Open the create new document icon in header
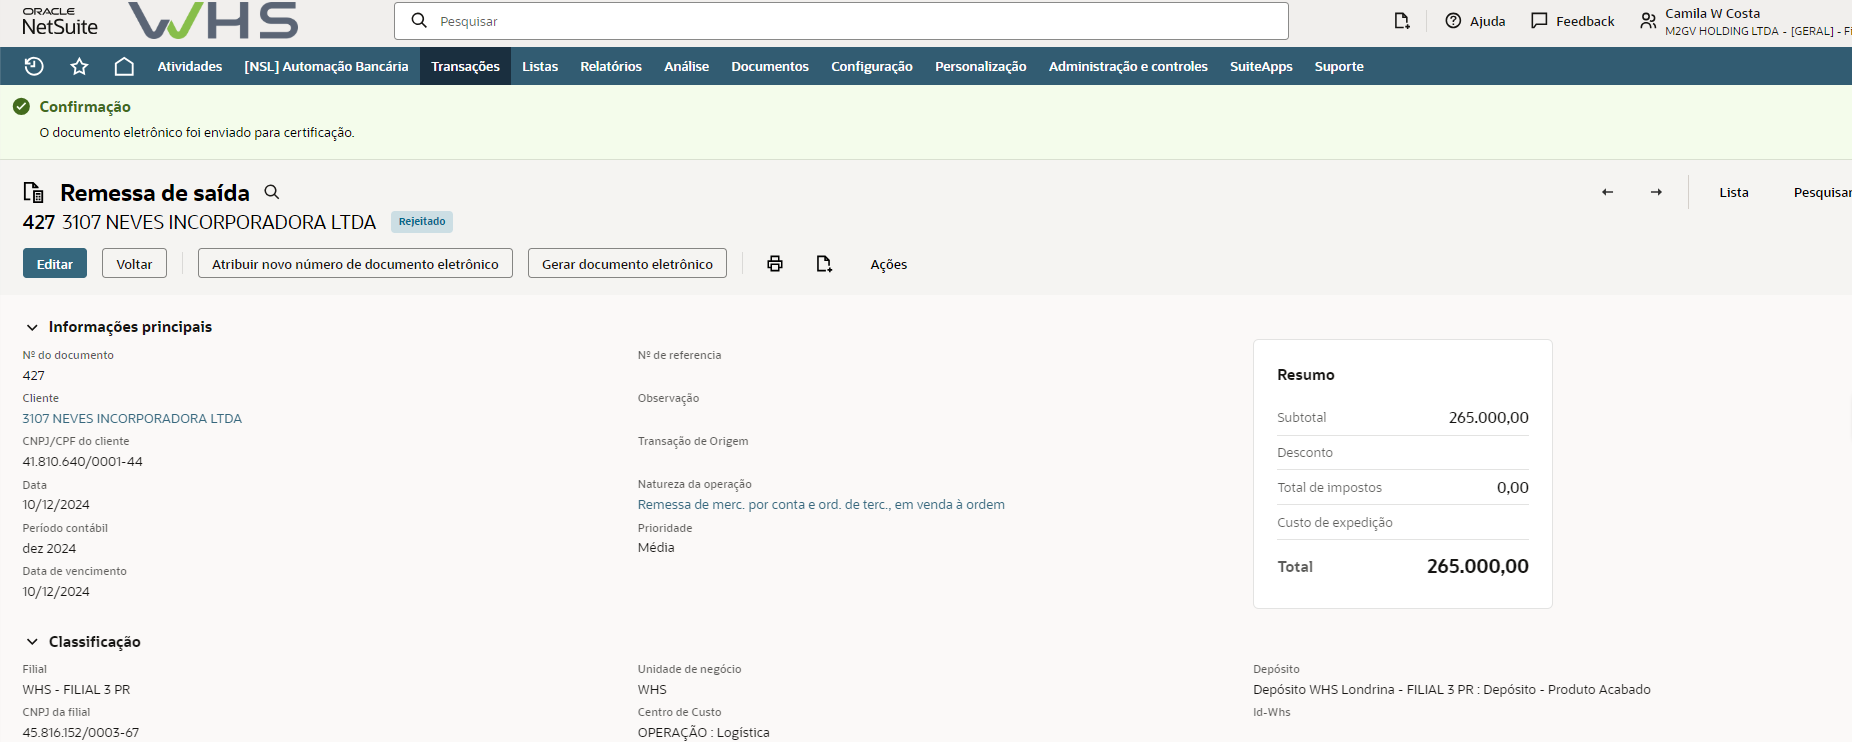Image resolution: width=1852 pixels, height=742 pixels. (x=1402, y=21)
